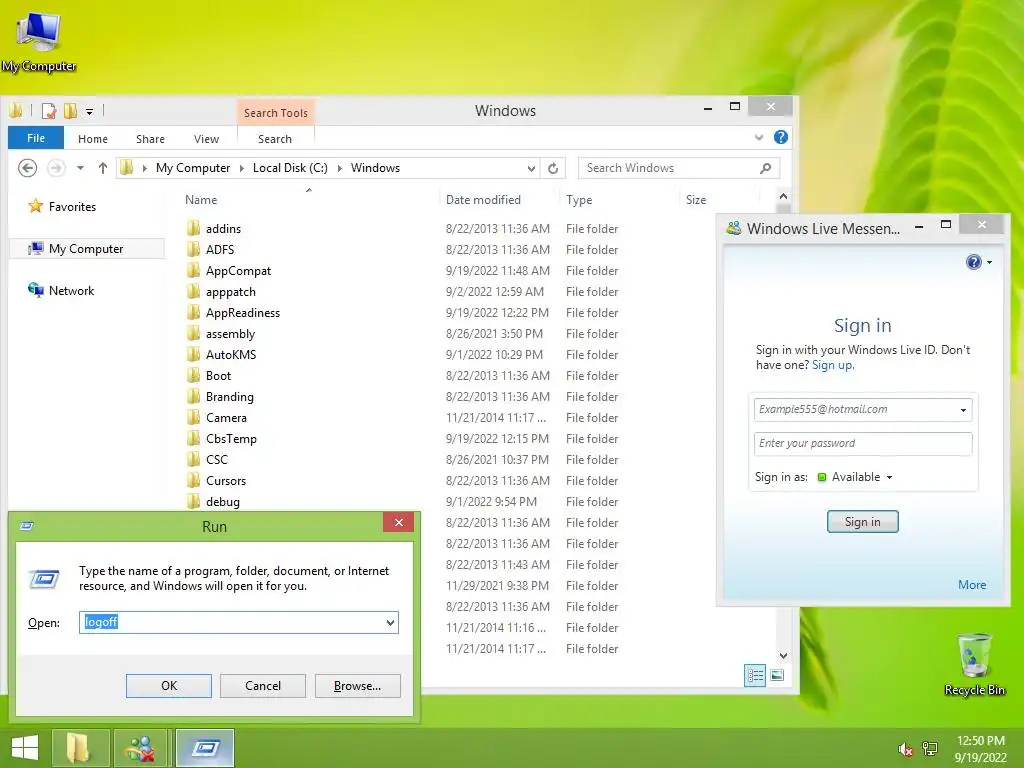Refresh the Windows folder view
This screenshot has width=1024, height=768.
click(553, 168)
